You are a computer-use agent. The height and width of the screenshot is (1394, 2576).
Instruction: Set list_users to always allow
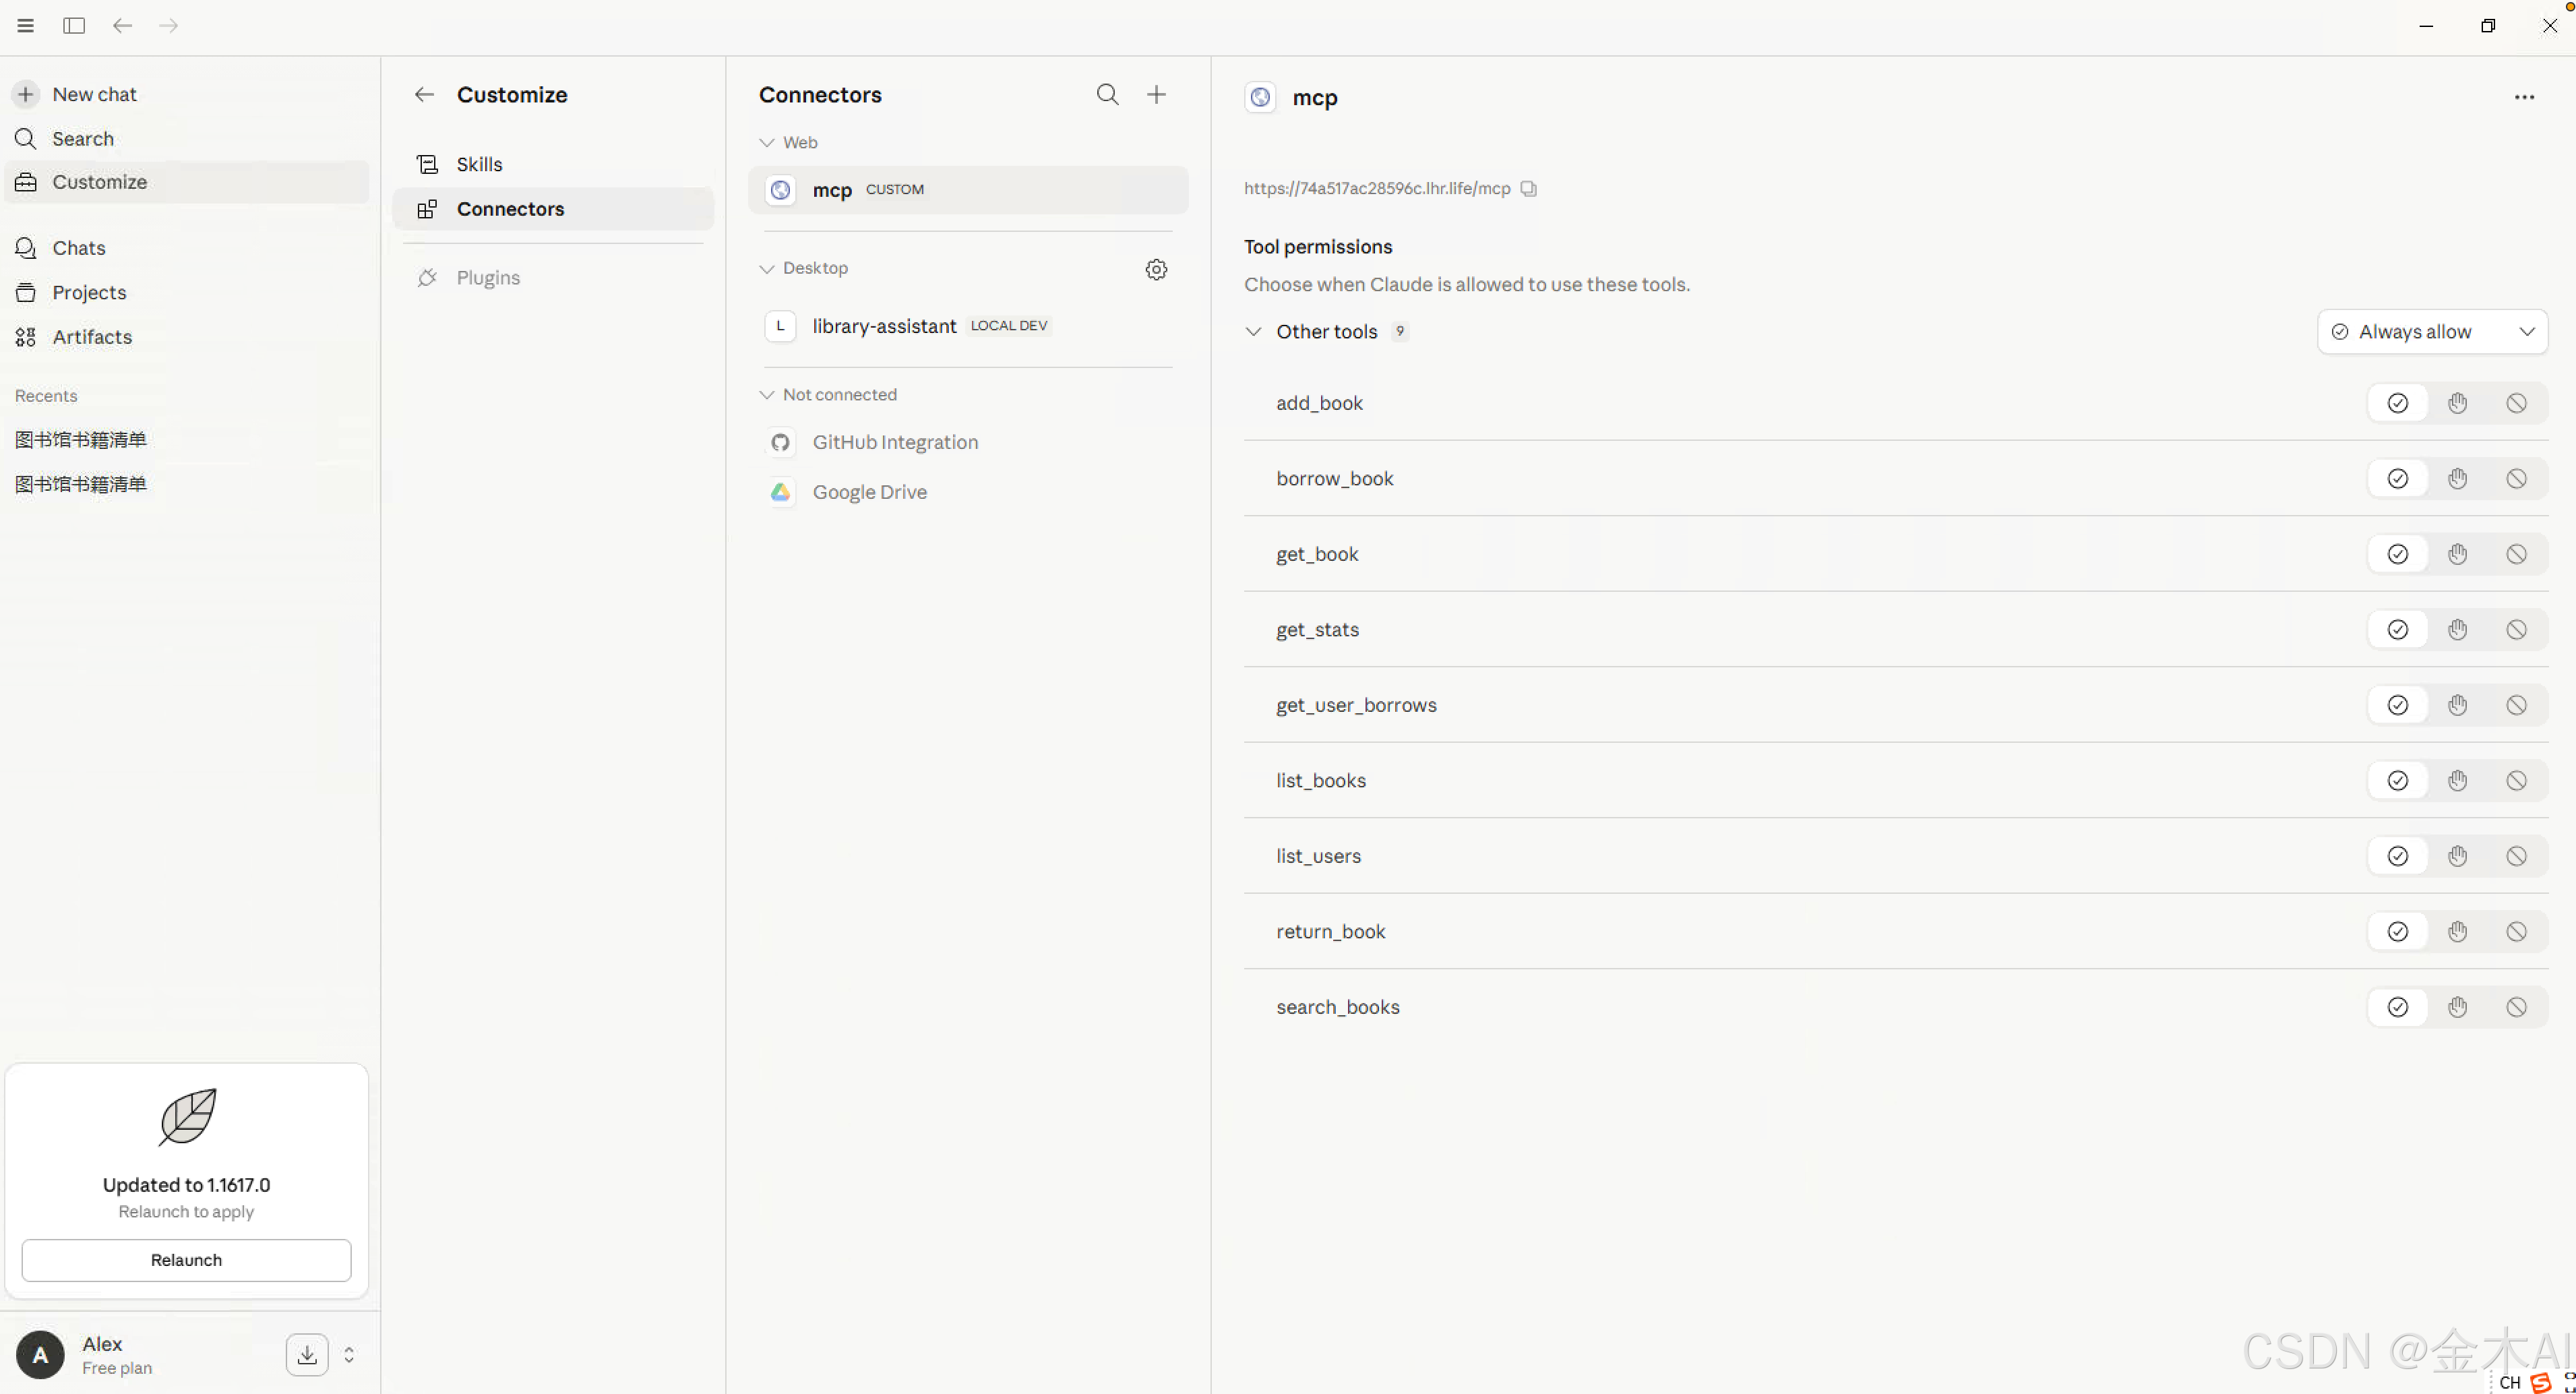coord(2397,856)
